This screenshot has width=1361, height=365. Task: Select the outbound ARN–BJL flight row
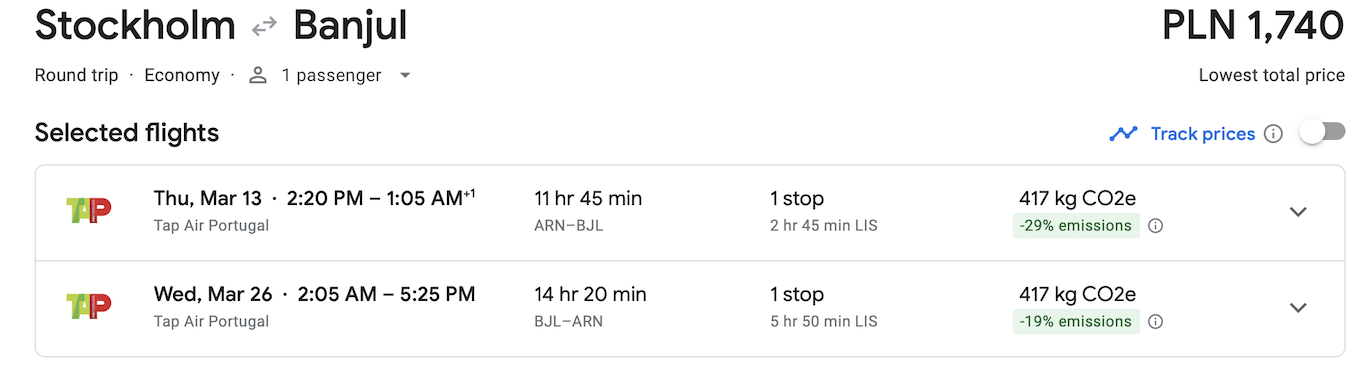point(690,213)
